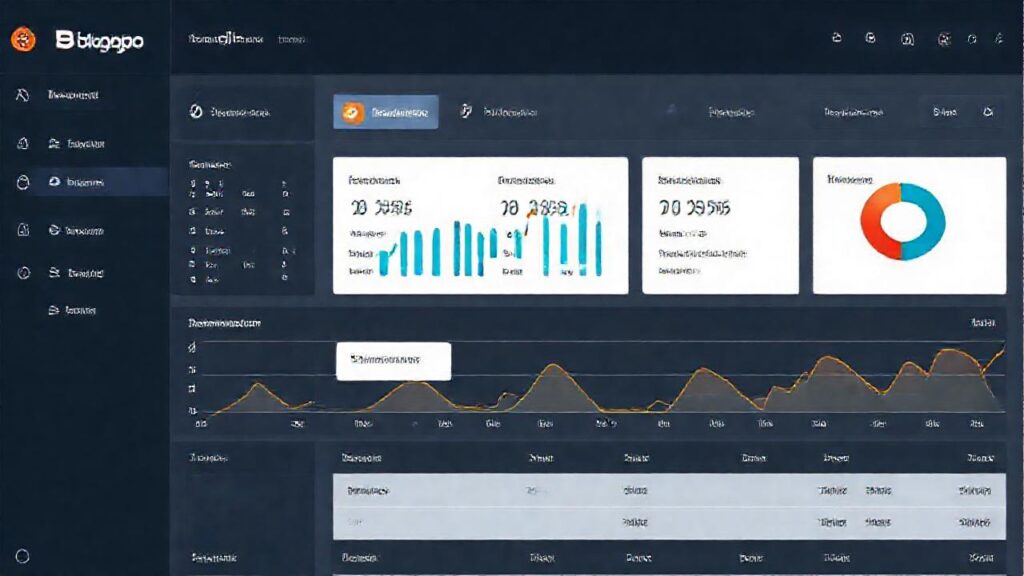Screen dimensions: 1024x576
Task: Click the small label at the line chart's top-right
Action: [983, 323]
